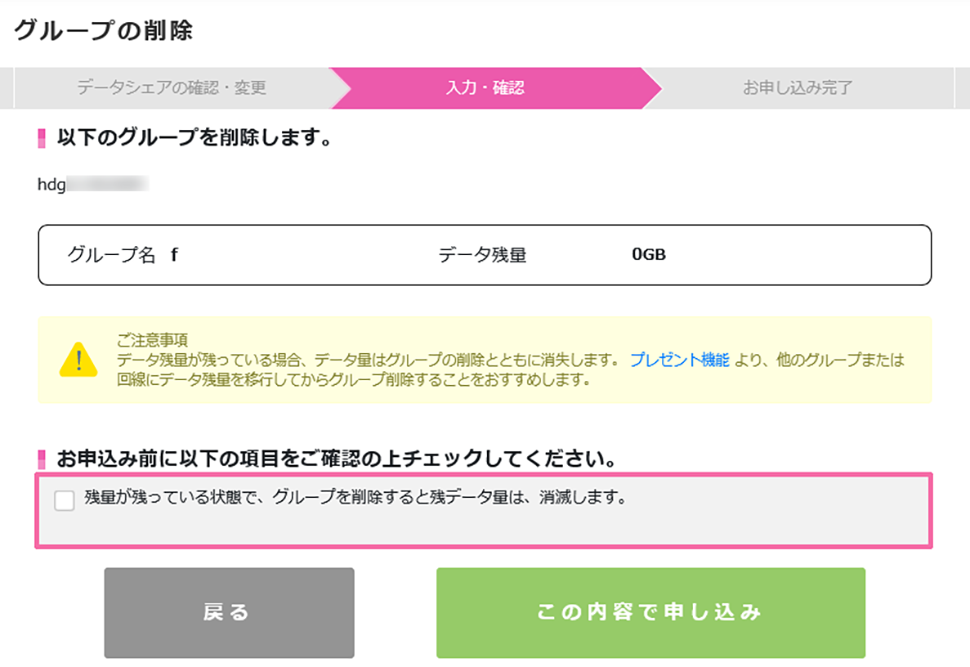Click the 以下のグループを削除します heading
970x667 pixels.
point(194,138)
